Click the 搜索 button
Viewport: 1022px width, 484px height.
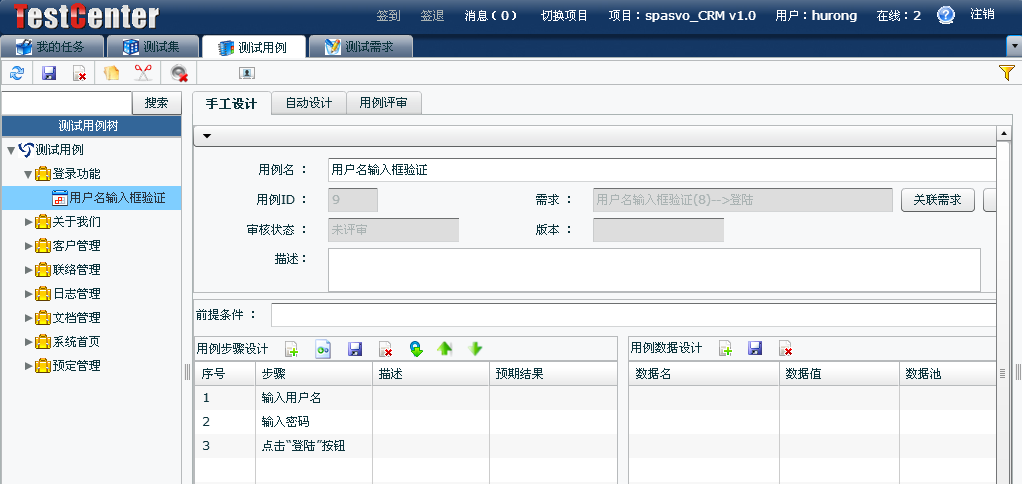(156, 103)
